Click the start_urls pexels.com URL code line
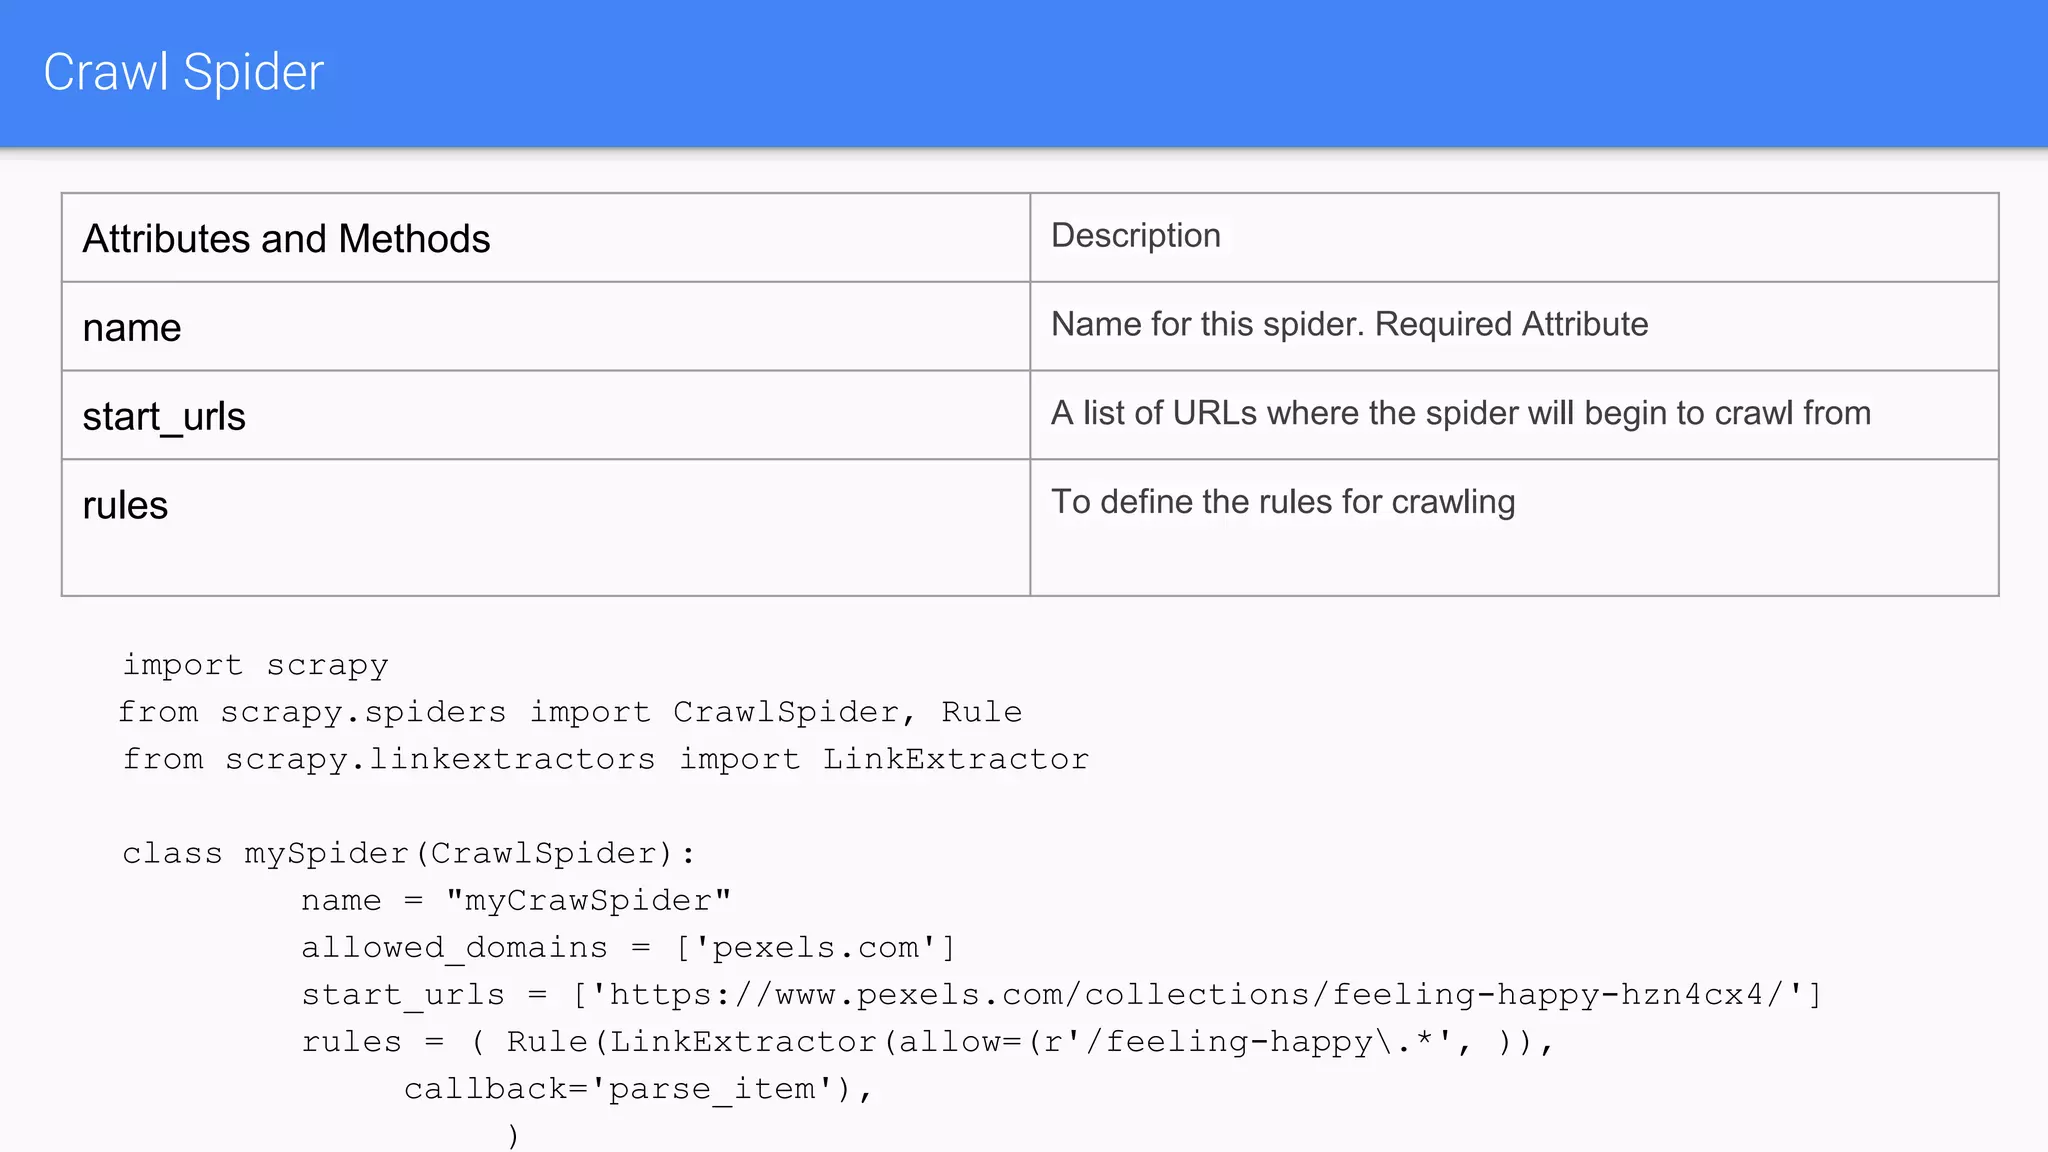 1062,995
